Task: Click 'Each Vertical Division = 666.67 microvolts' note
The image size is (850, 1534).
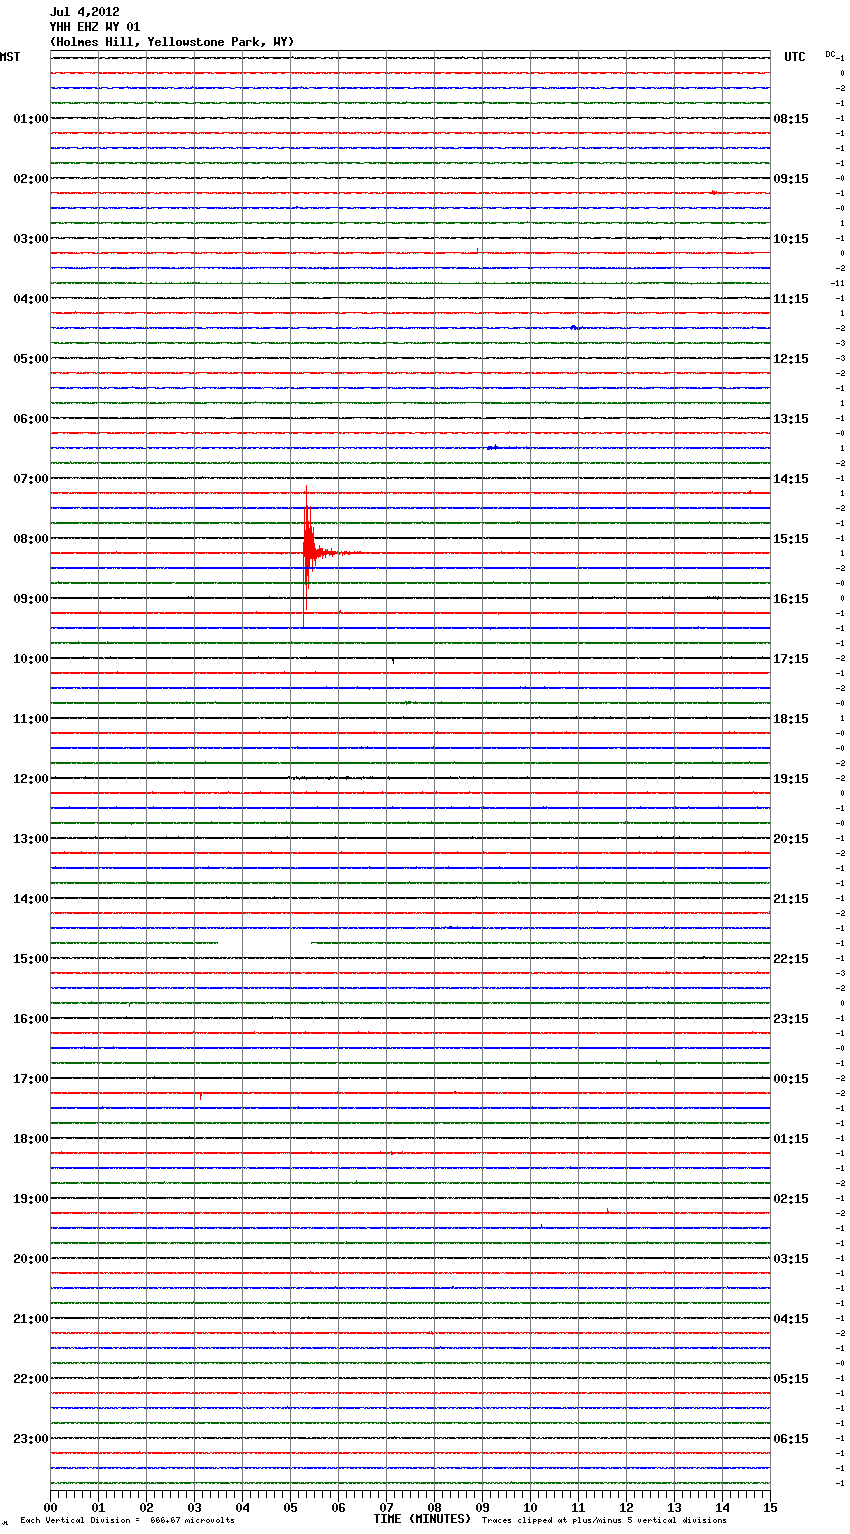Action: (127, 1520)
